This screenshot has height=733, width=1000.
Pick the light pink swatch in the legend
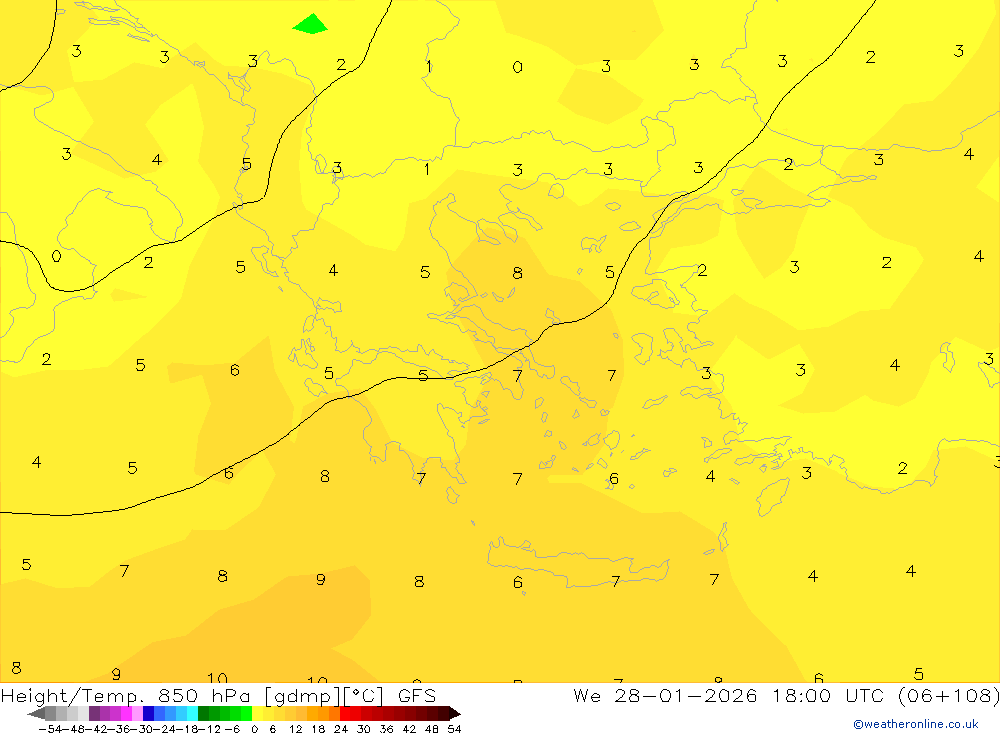coord(137,714)
